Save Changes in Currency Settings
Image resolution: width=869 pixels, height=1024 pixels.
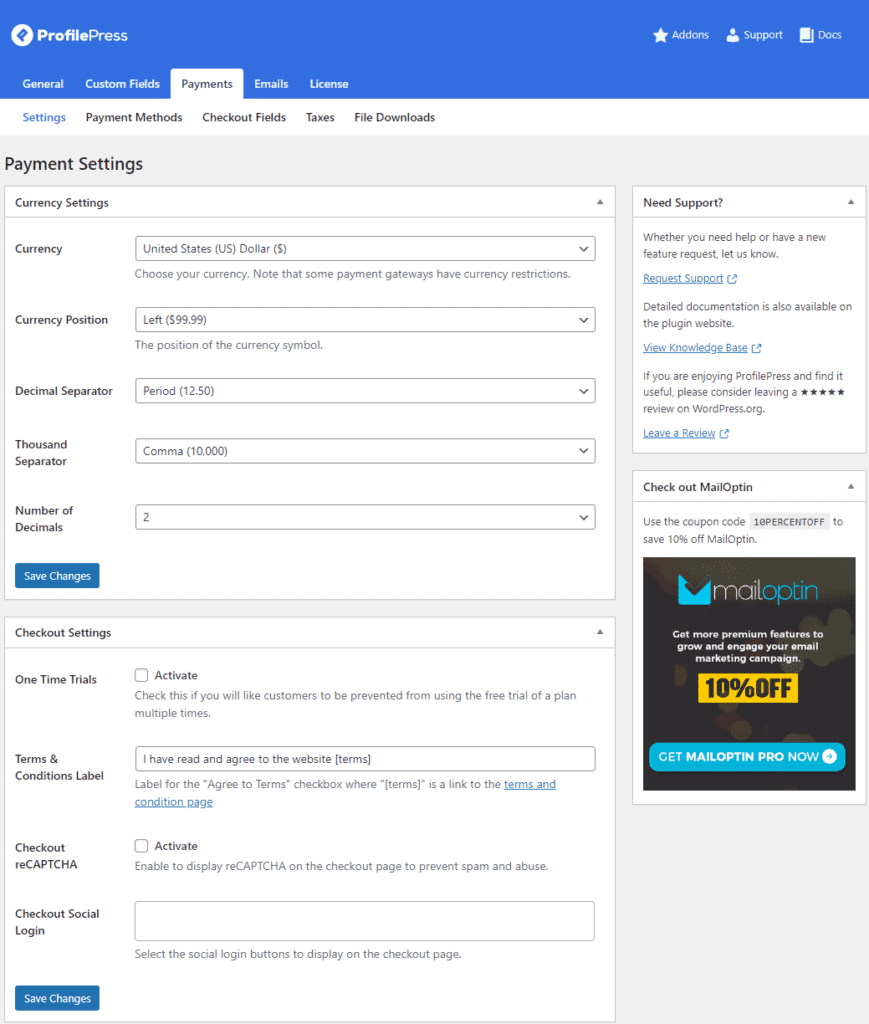pos(57,575)
